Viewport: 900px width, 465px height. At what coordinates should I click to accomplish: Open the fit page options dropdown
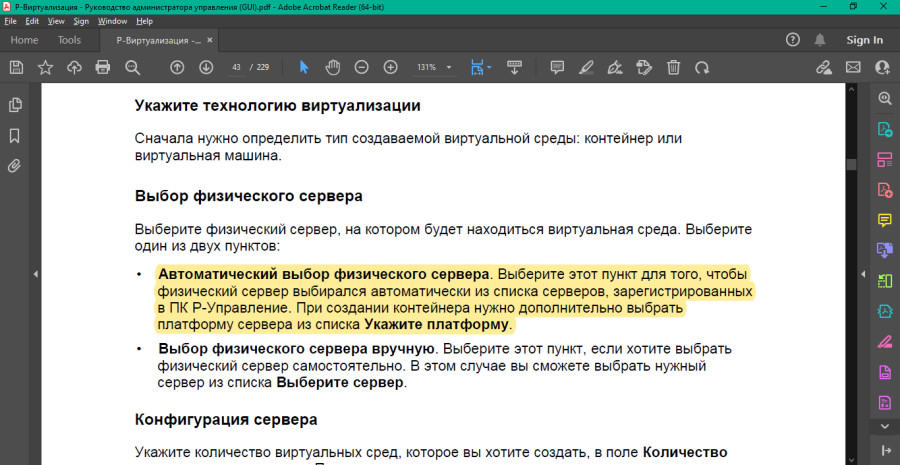[x=487, y=67]
